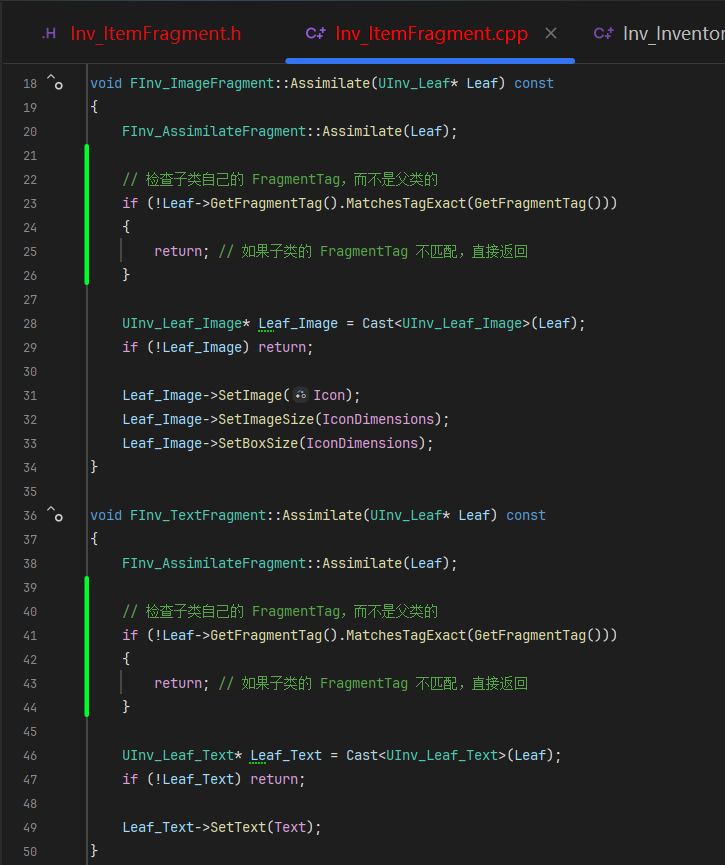Click line number 36 in the gutter

tap(30, 516)
